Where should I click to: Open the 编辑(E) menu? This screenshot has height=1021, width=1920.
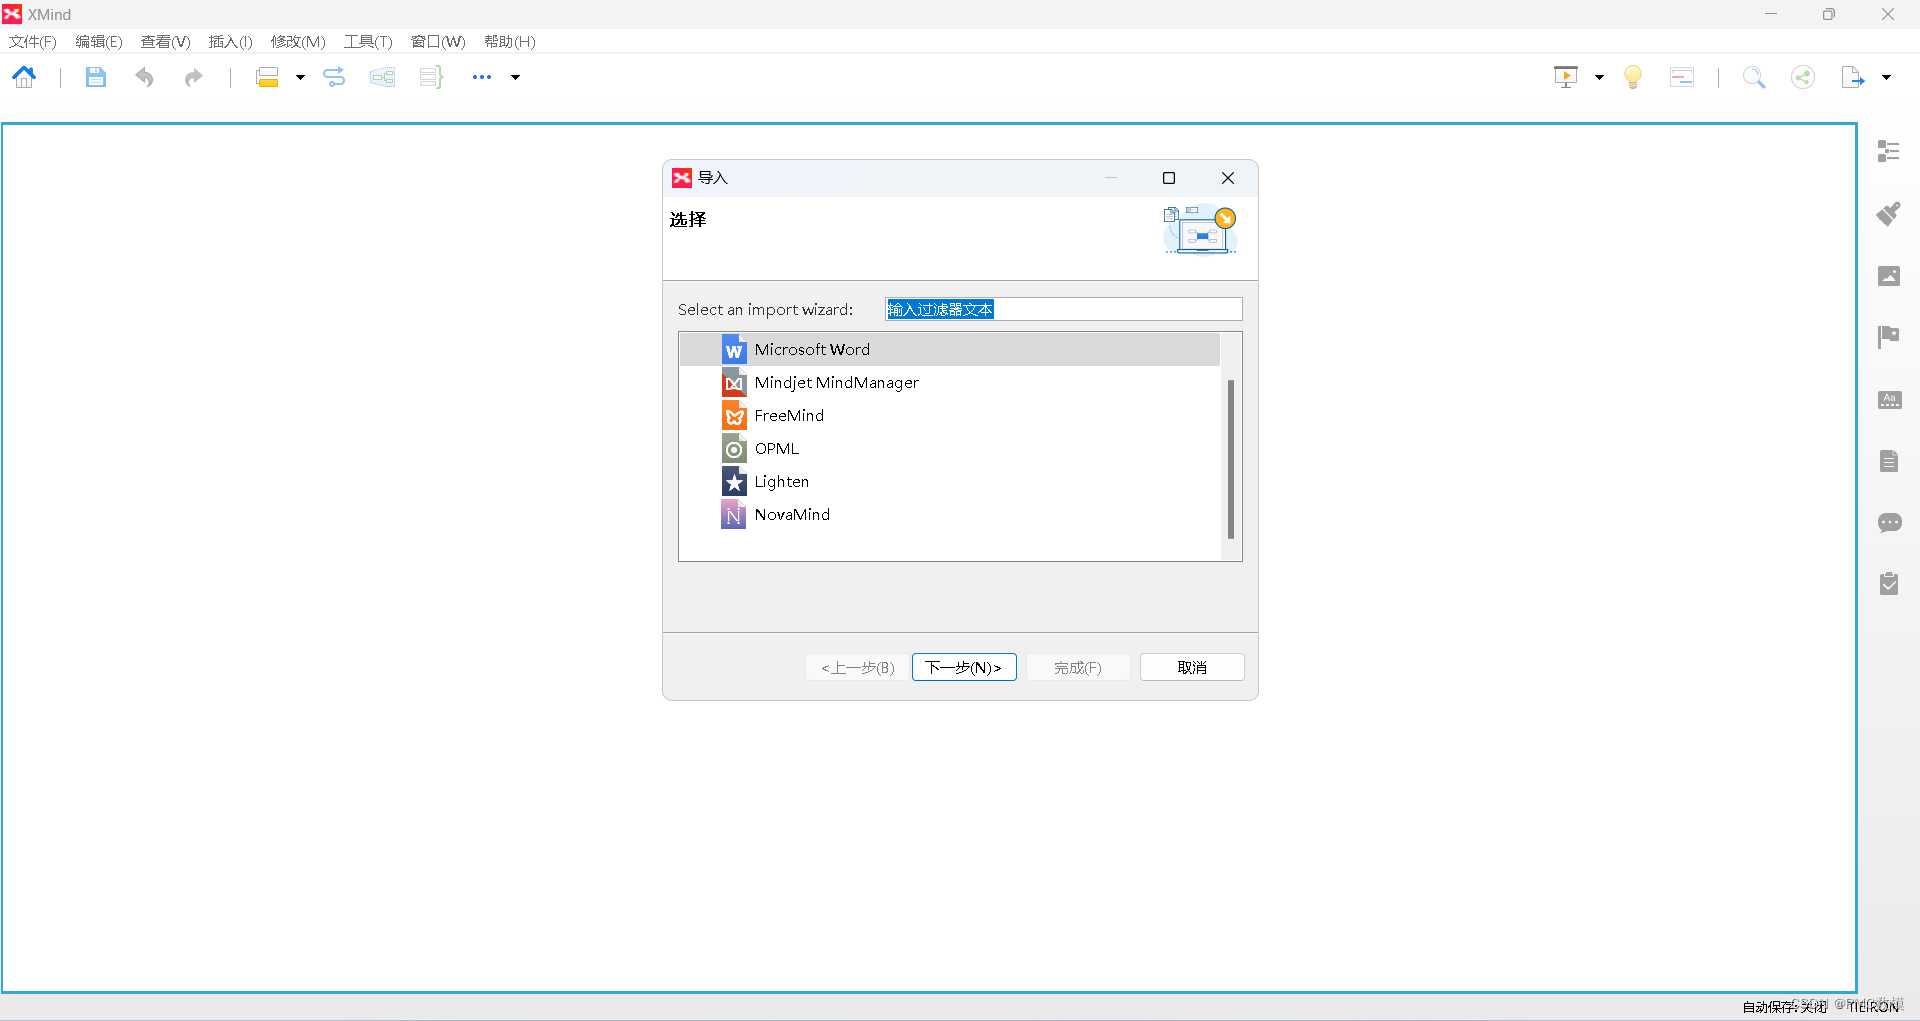point(99,41)
